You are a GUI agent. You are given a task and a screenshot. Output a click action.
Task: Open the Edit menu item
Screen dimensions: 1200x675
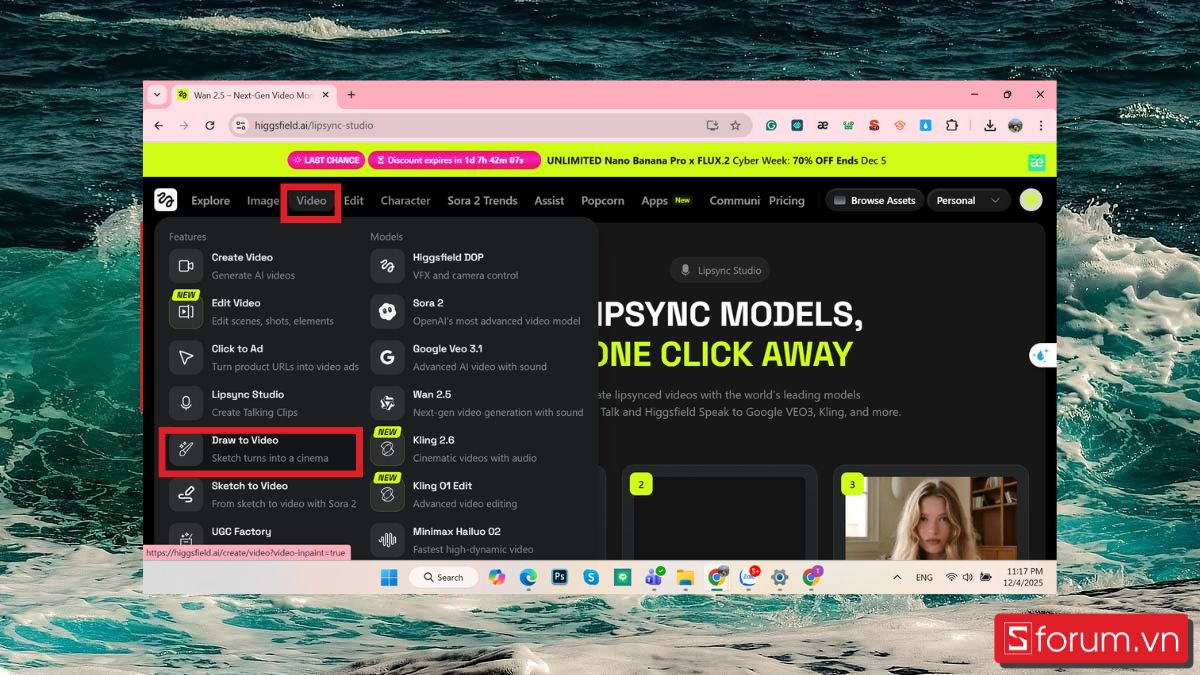pyautogui.click(x=354, y=201)
